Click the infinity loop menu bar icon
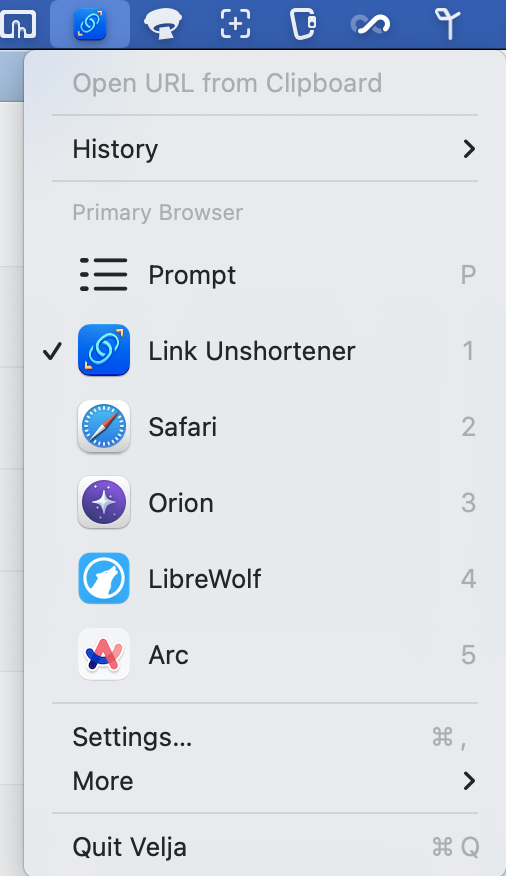 coord(370,24)
